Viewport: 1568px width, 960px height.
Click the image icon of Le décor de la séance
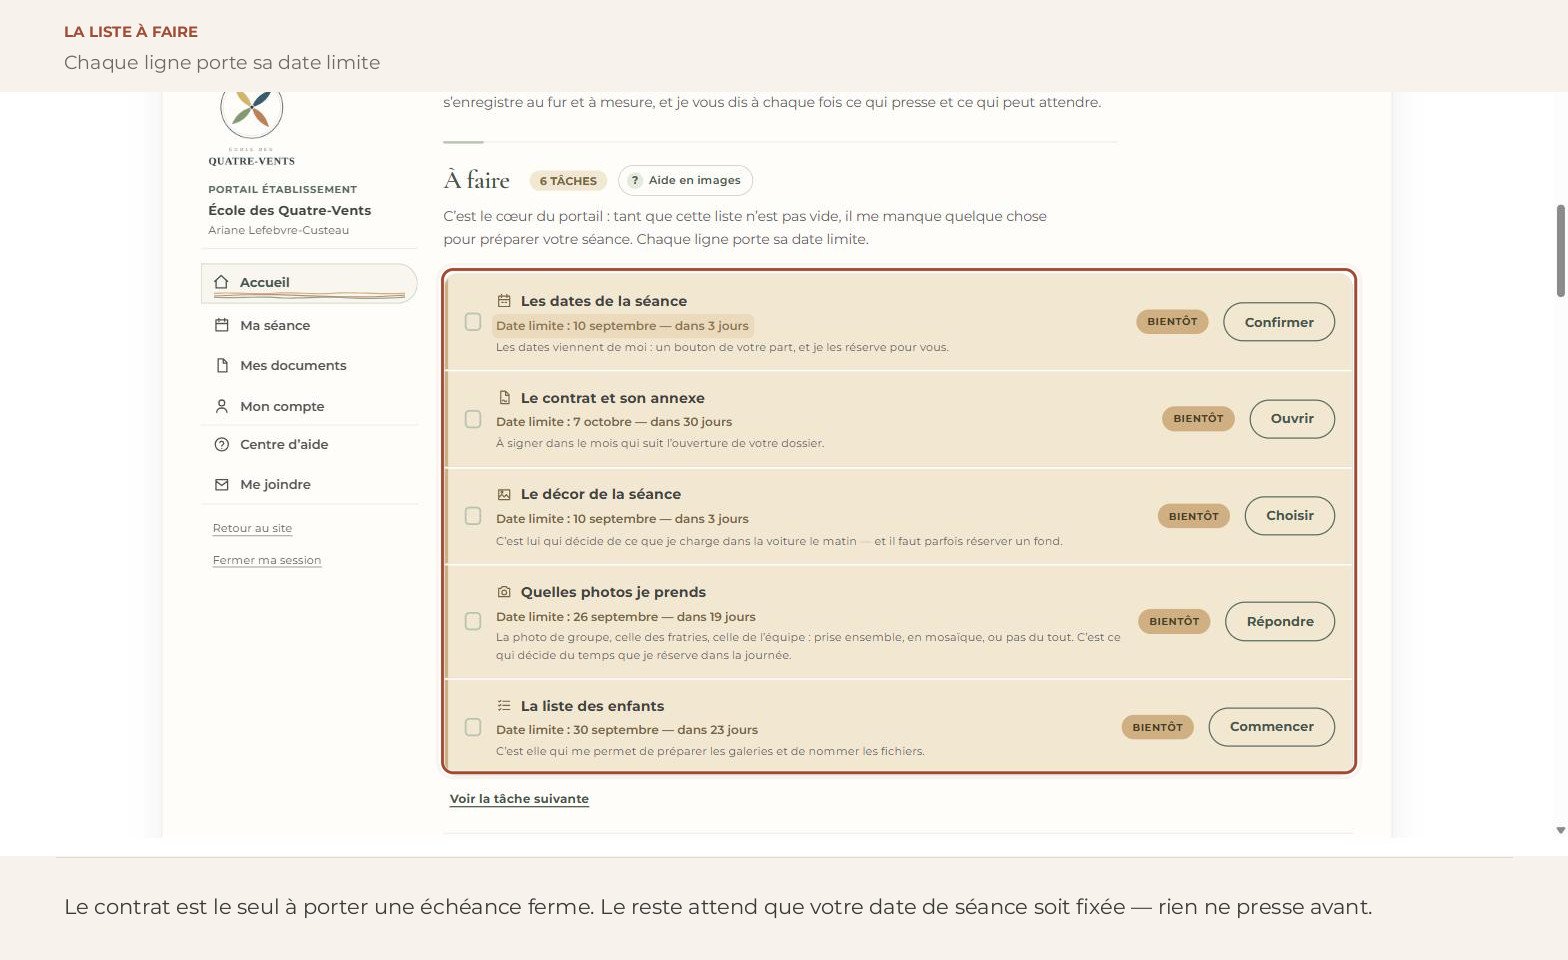point(504,494)
